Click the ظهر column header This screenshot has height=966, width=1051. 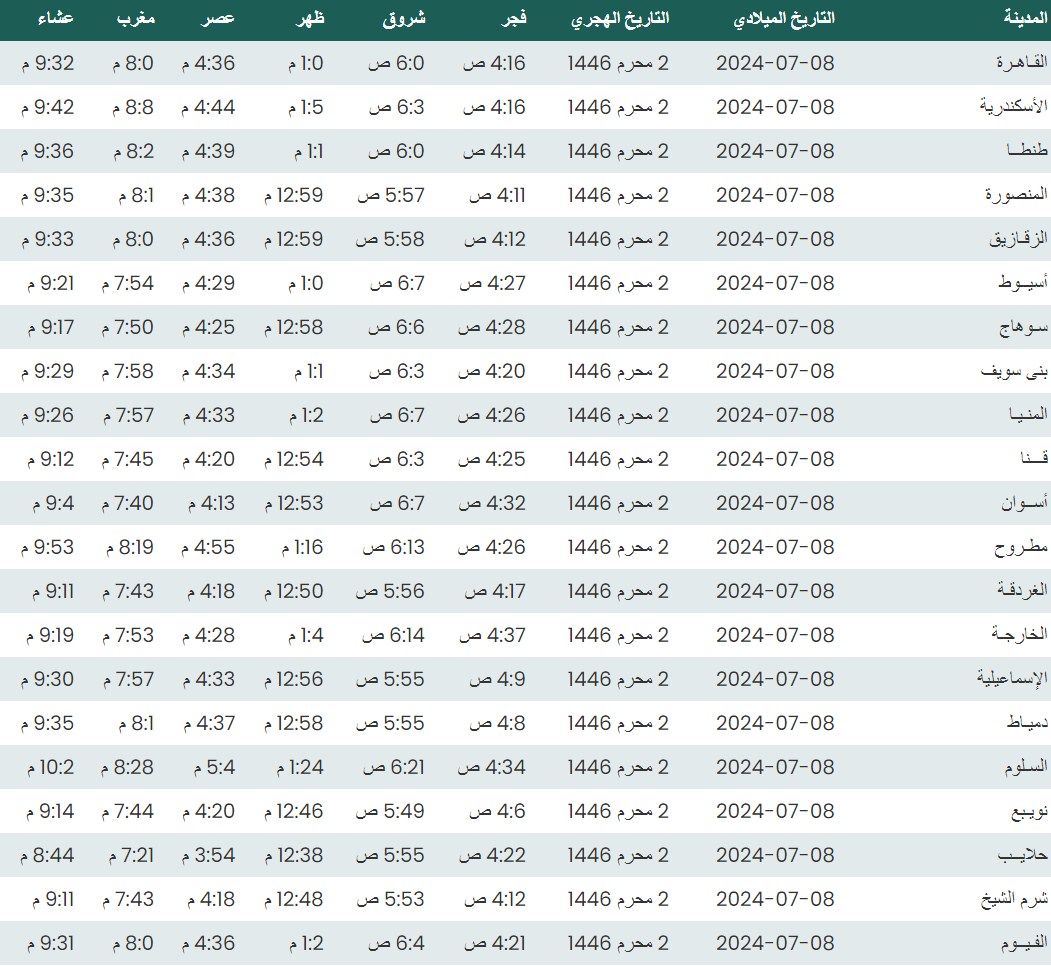(308, 19)
